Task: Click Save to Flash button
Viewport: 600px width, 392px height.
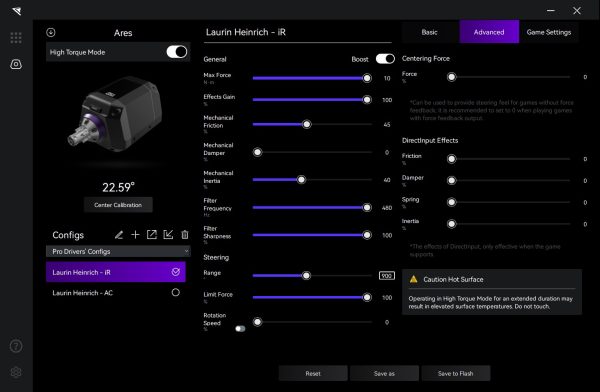Action: tap(455, 373)
